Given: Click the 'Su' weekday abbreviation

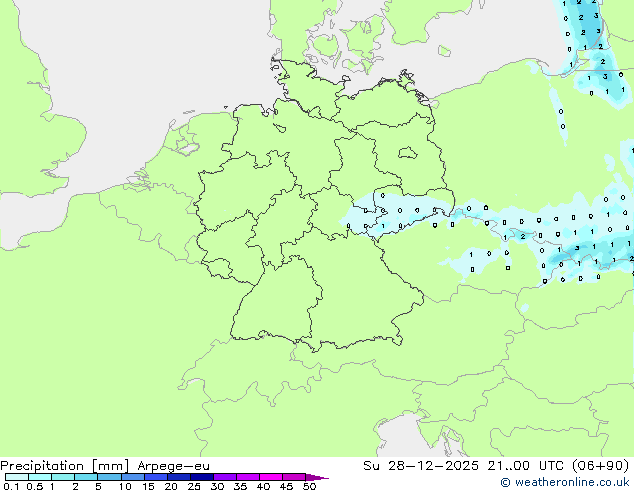Looking at the screenshot, I should 371,466.
